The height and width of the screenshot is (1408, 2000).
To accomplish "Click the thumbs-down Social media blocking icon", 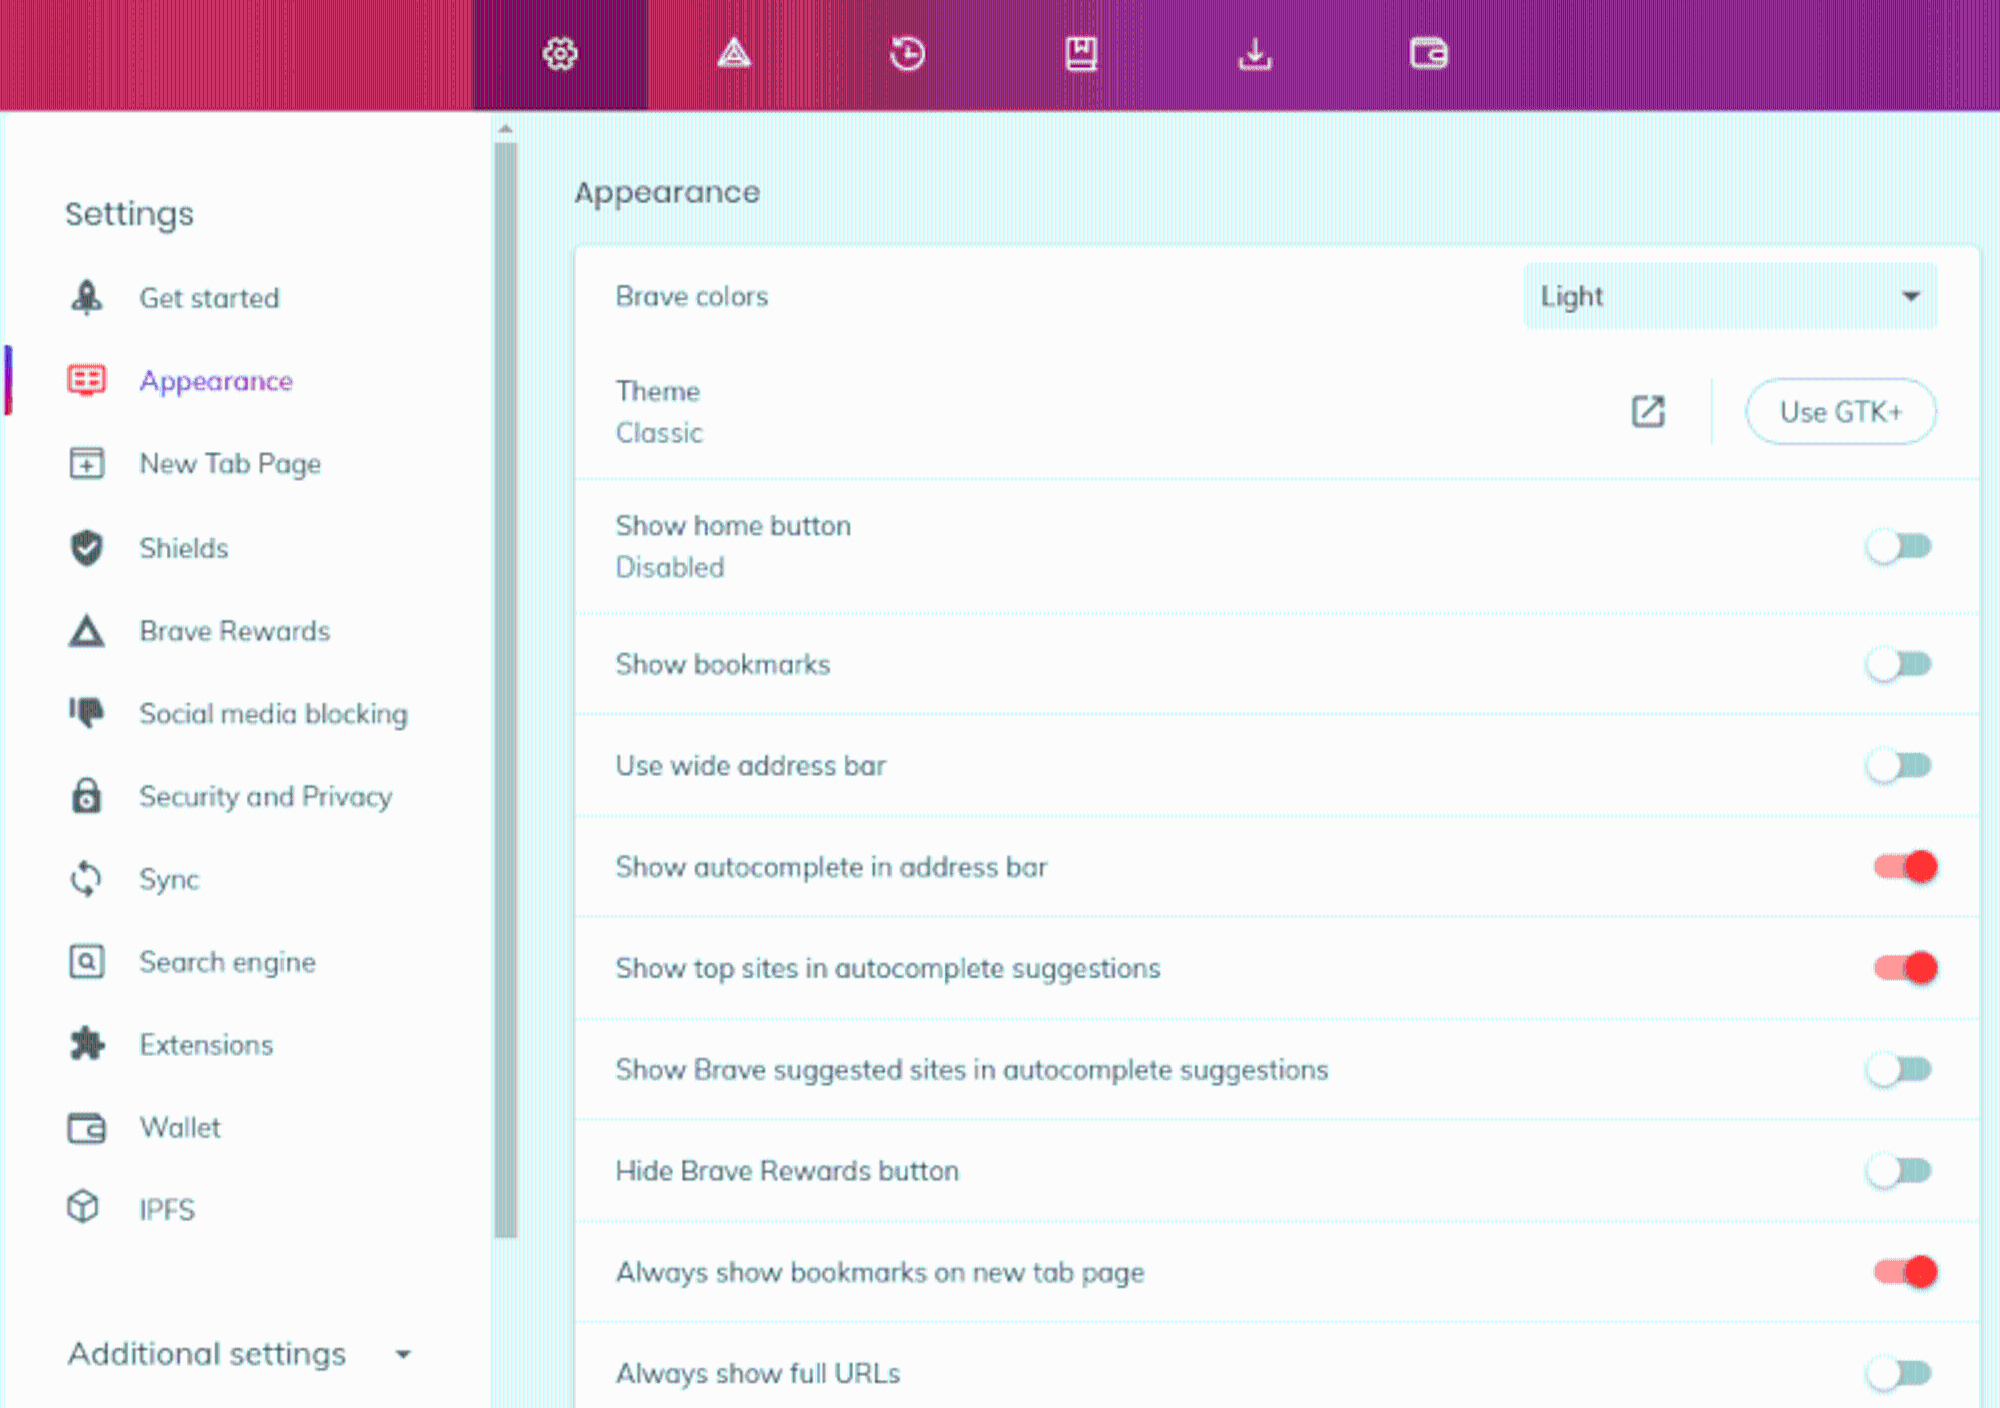I will click(x=87, y=713).
